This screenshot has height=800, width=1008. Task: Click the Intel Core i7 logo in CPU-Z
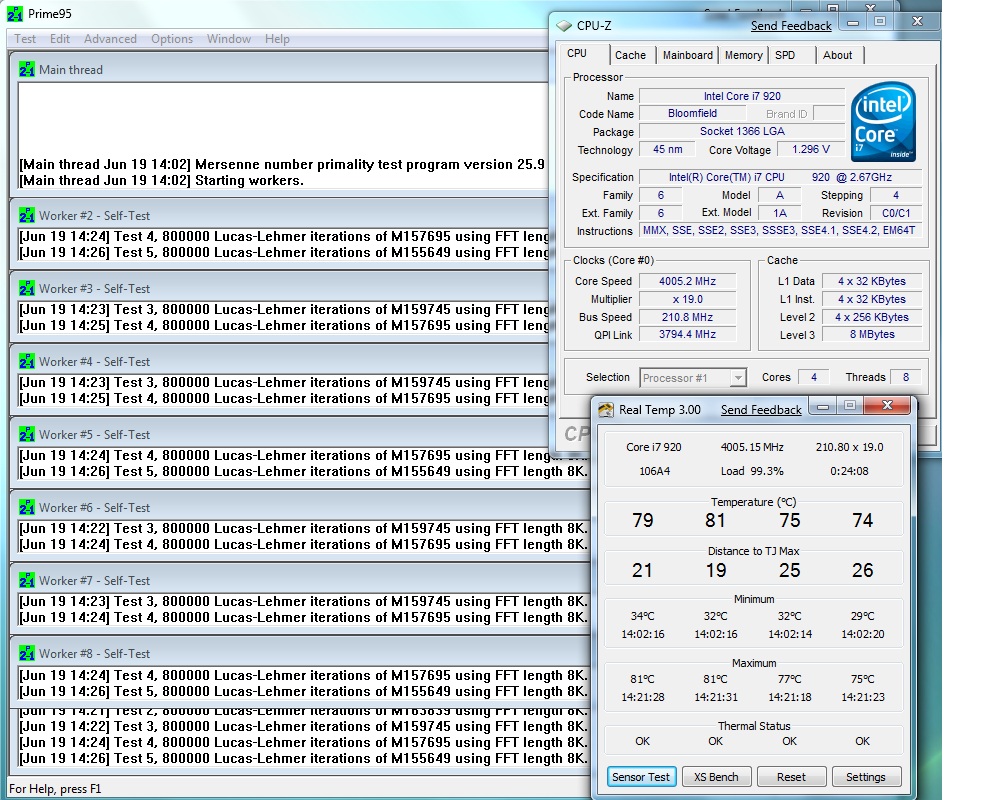pos(884,121)
